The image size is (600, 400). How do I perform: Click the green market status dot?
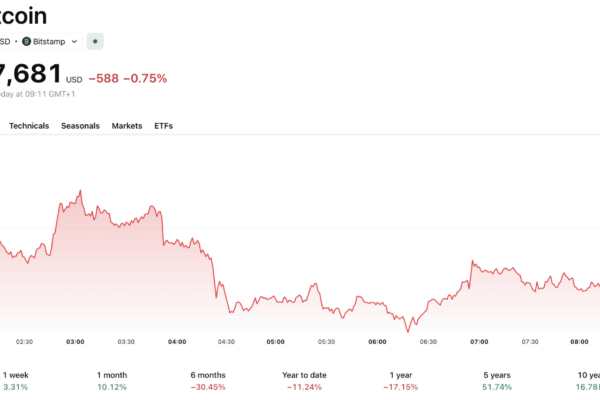(x=95, y=41)
